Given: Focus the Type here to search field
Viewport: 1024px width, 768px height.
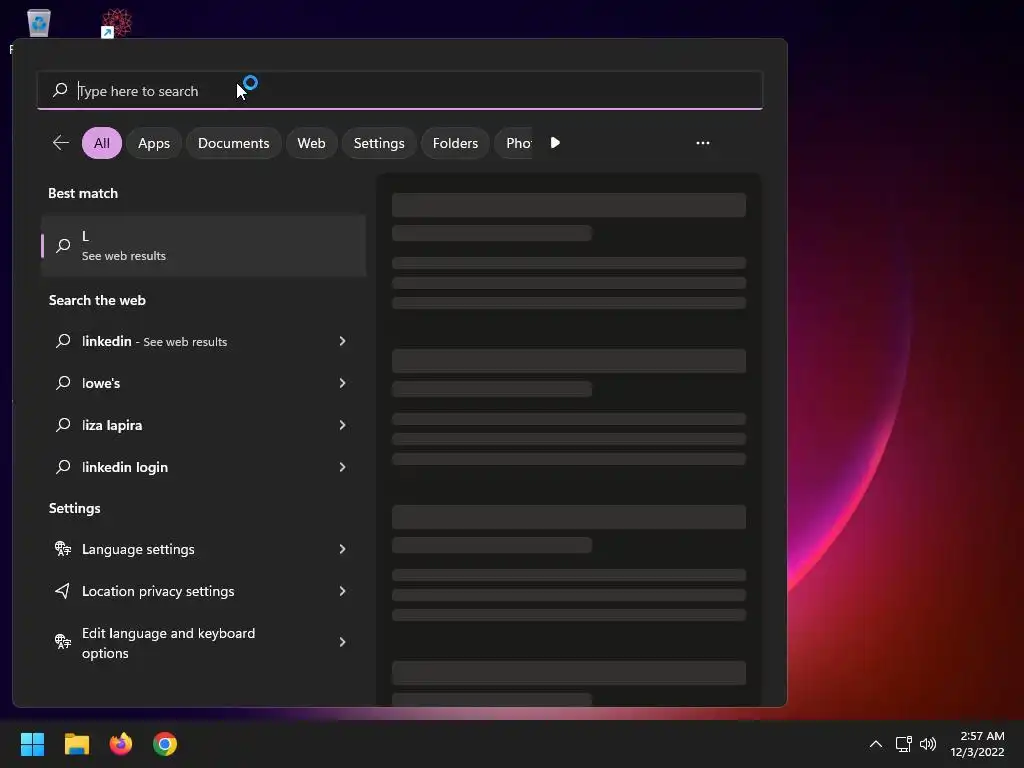Looking at the screenshot, I should point(400,90).
